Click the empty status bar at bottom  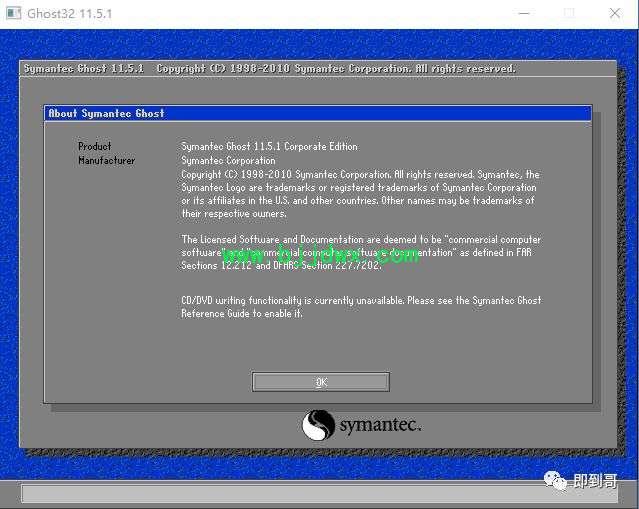click(320, 494)
